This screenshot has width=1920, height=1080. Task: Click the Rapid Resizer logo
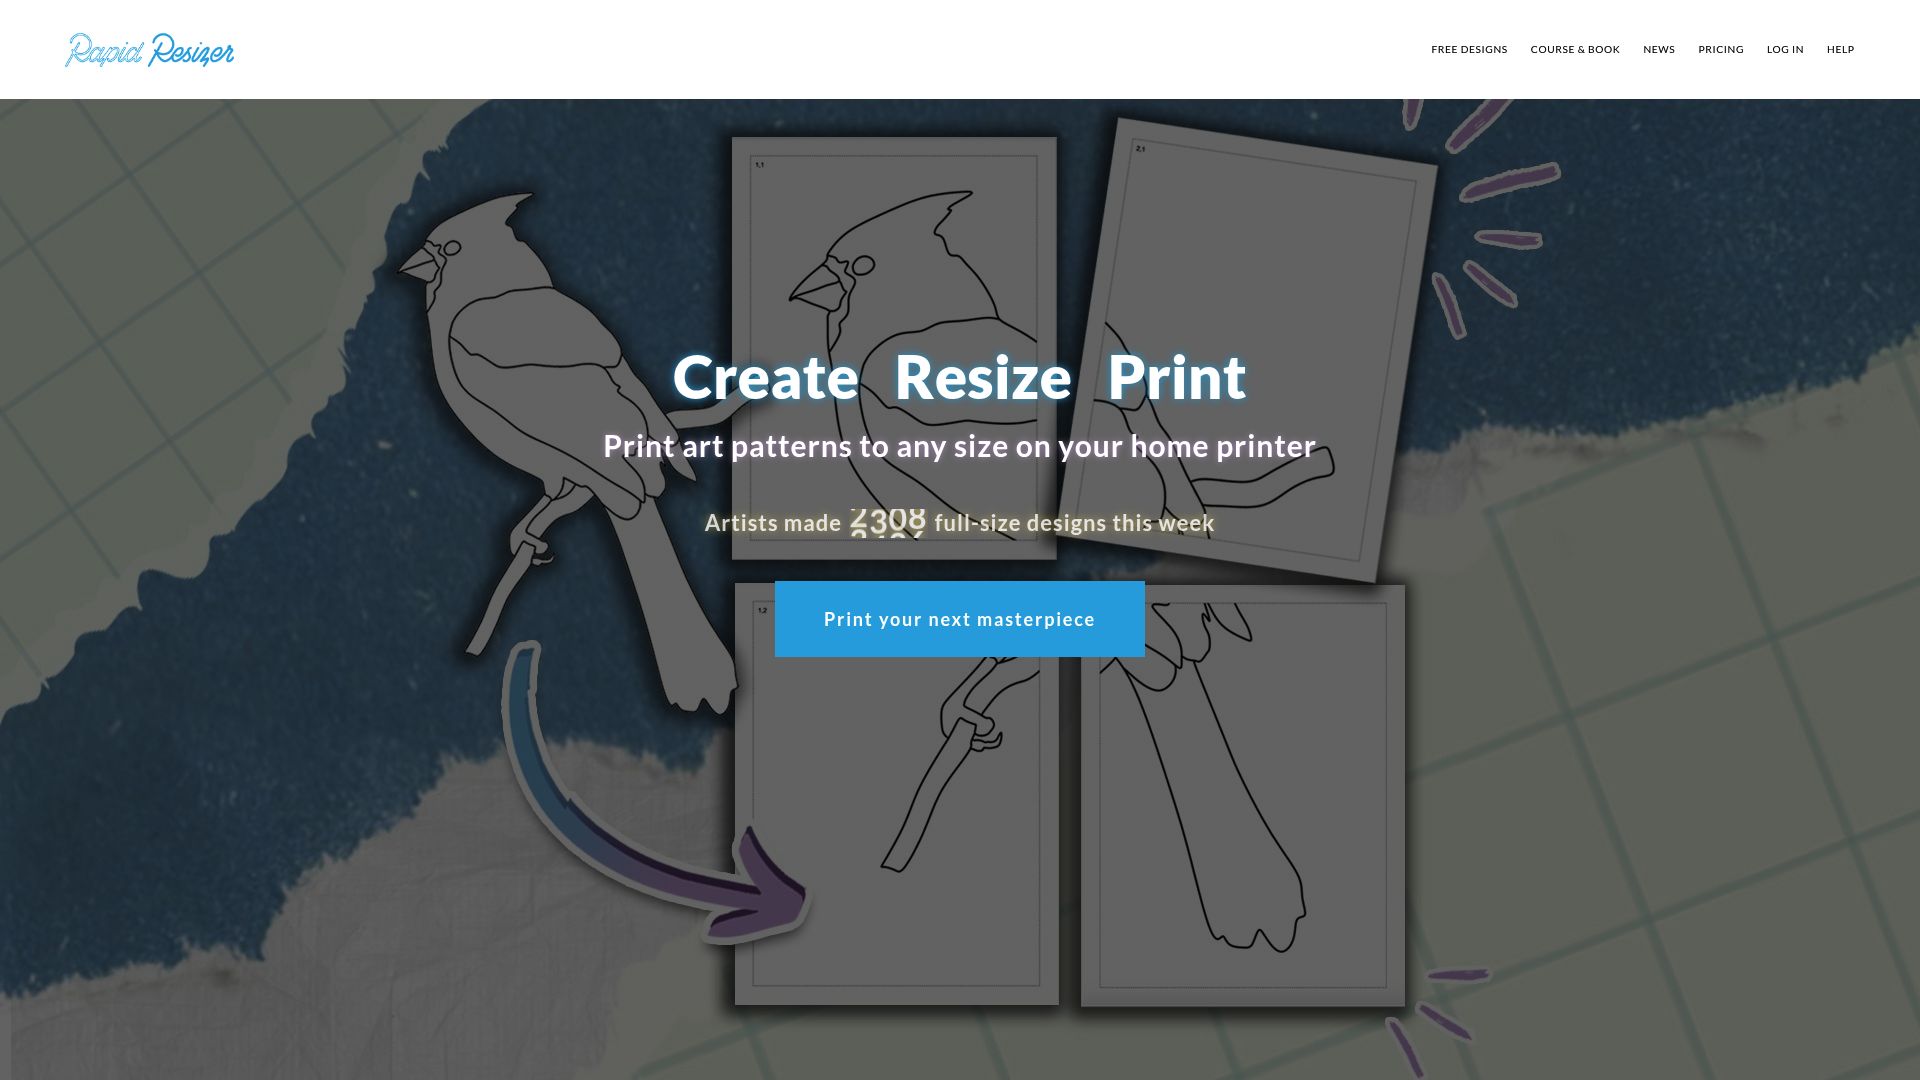coord(150,50)
